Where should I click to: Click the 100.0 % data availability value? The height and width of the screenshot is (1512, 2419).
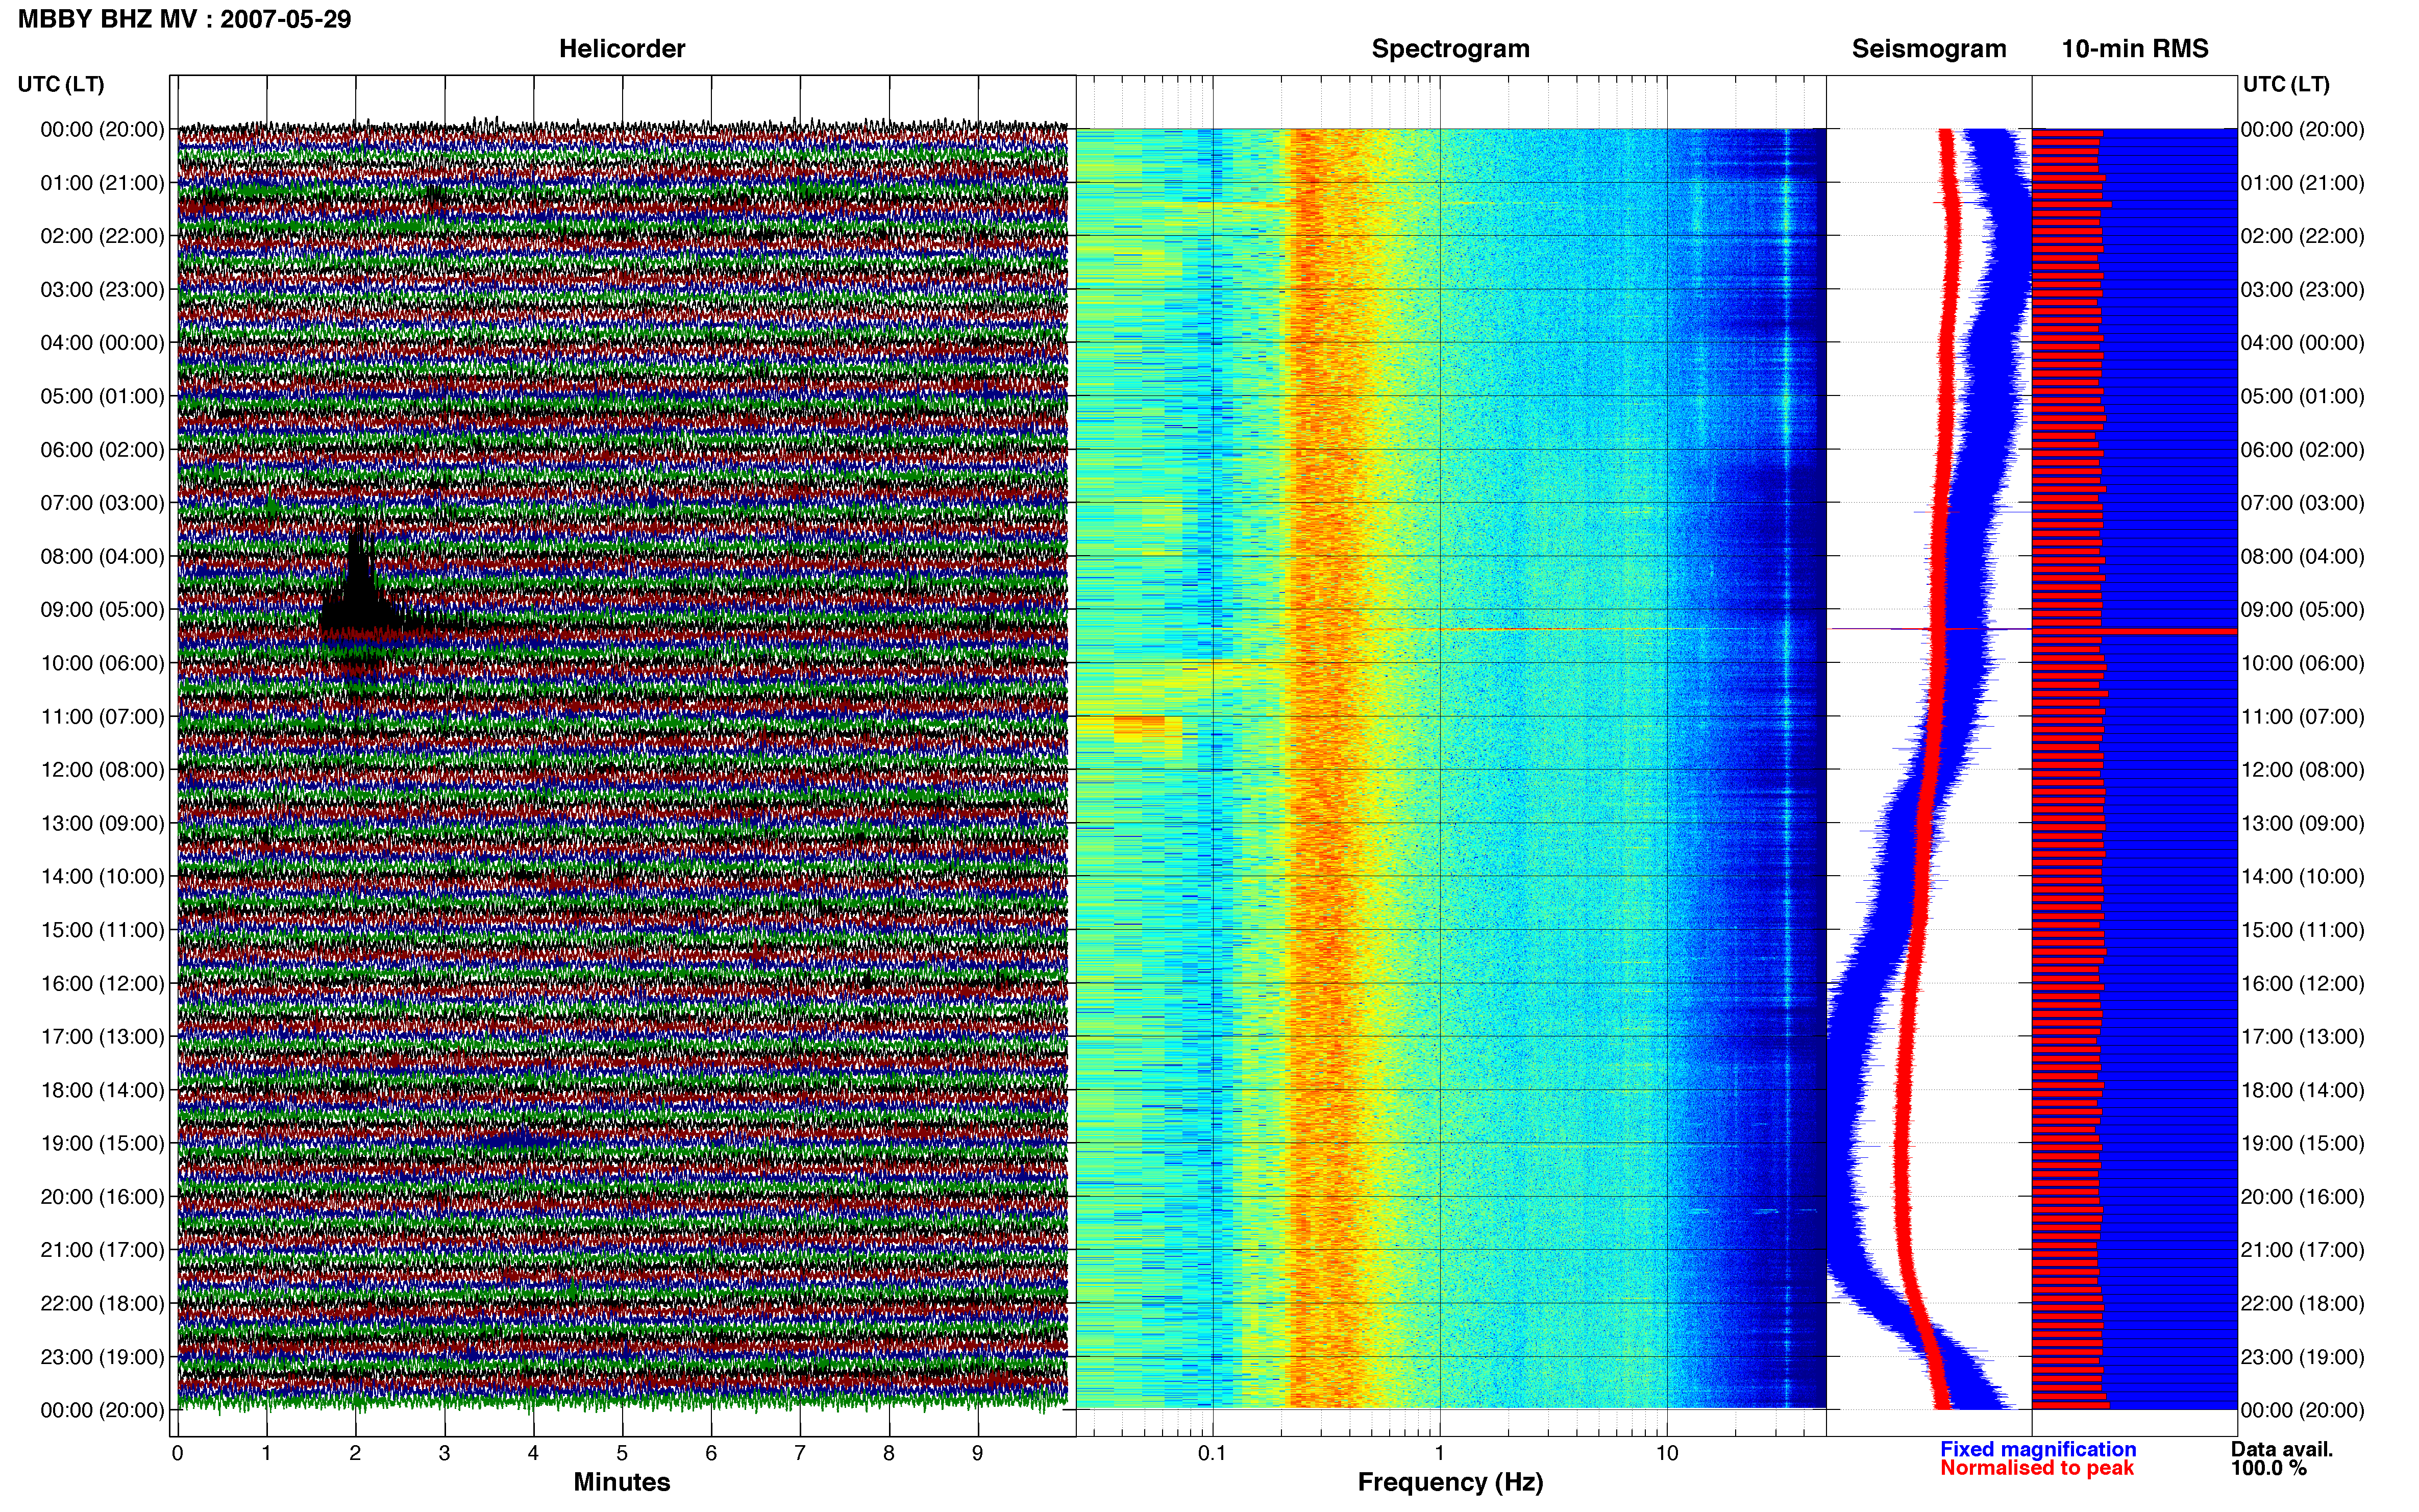click(x=2269, y=1468)
